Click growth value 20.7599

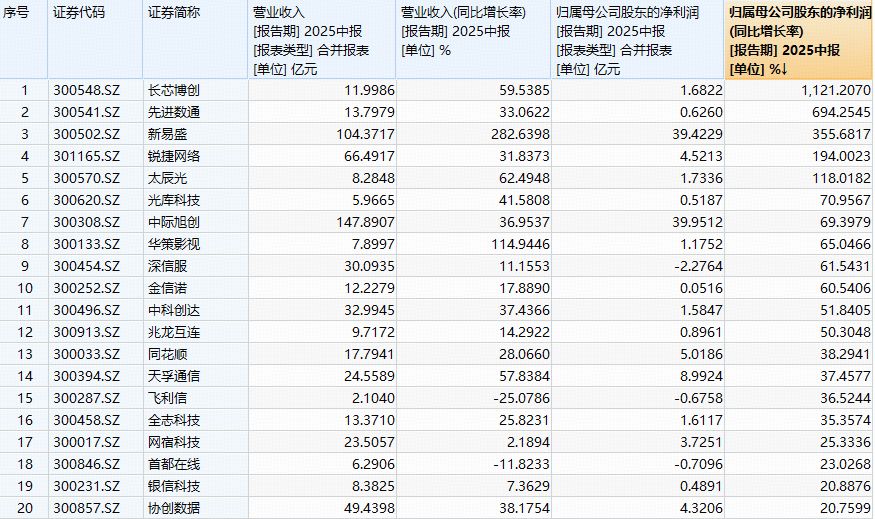(845, 508)
